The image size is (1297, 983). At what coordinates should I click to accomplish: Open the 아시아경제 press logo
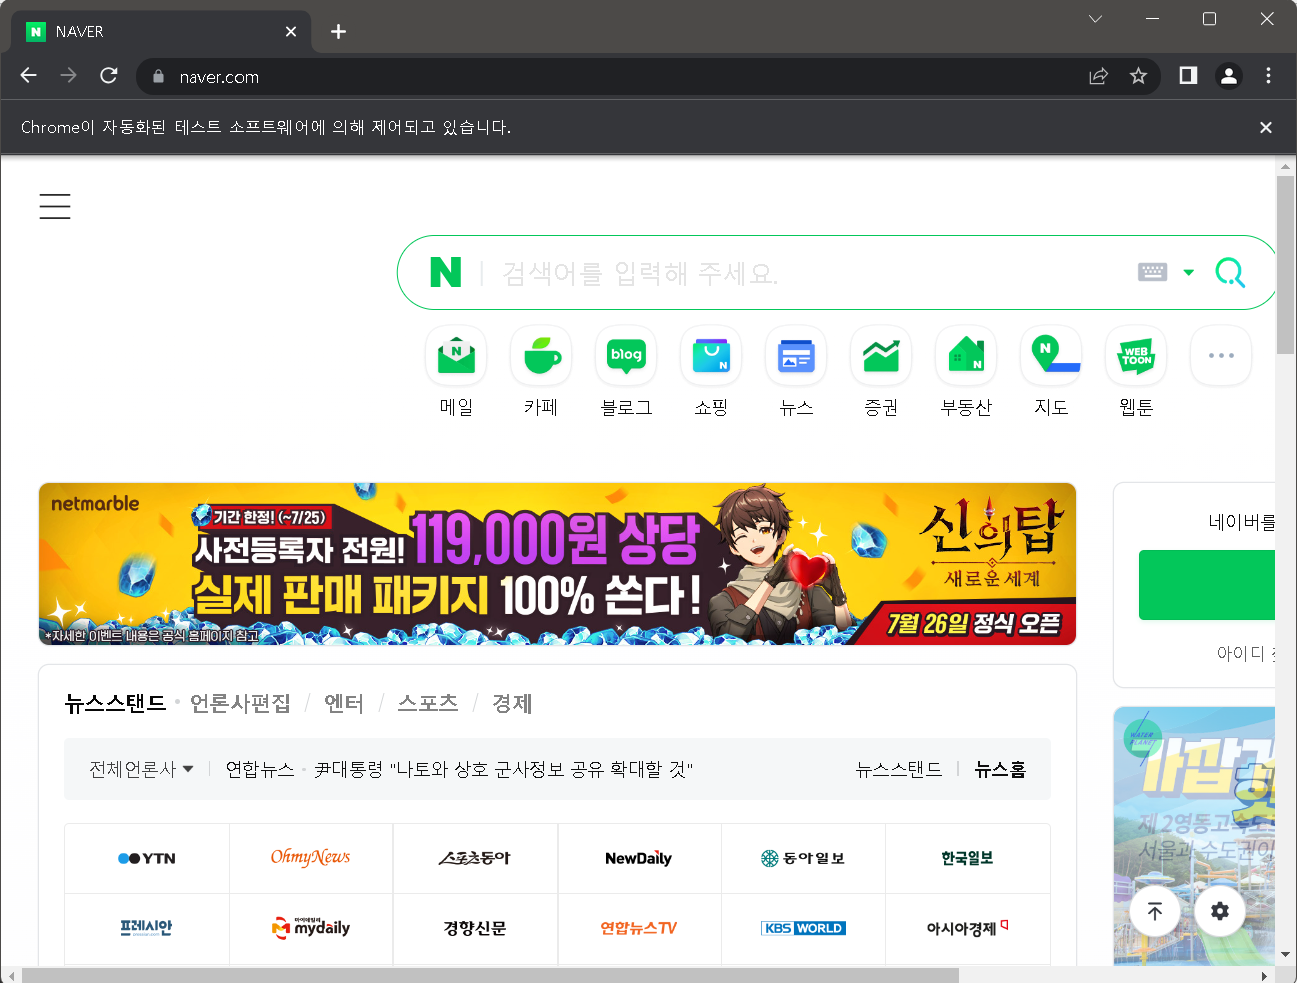click(967, 928)
